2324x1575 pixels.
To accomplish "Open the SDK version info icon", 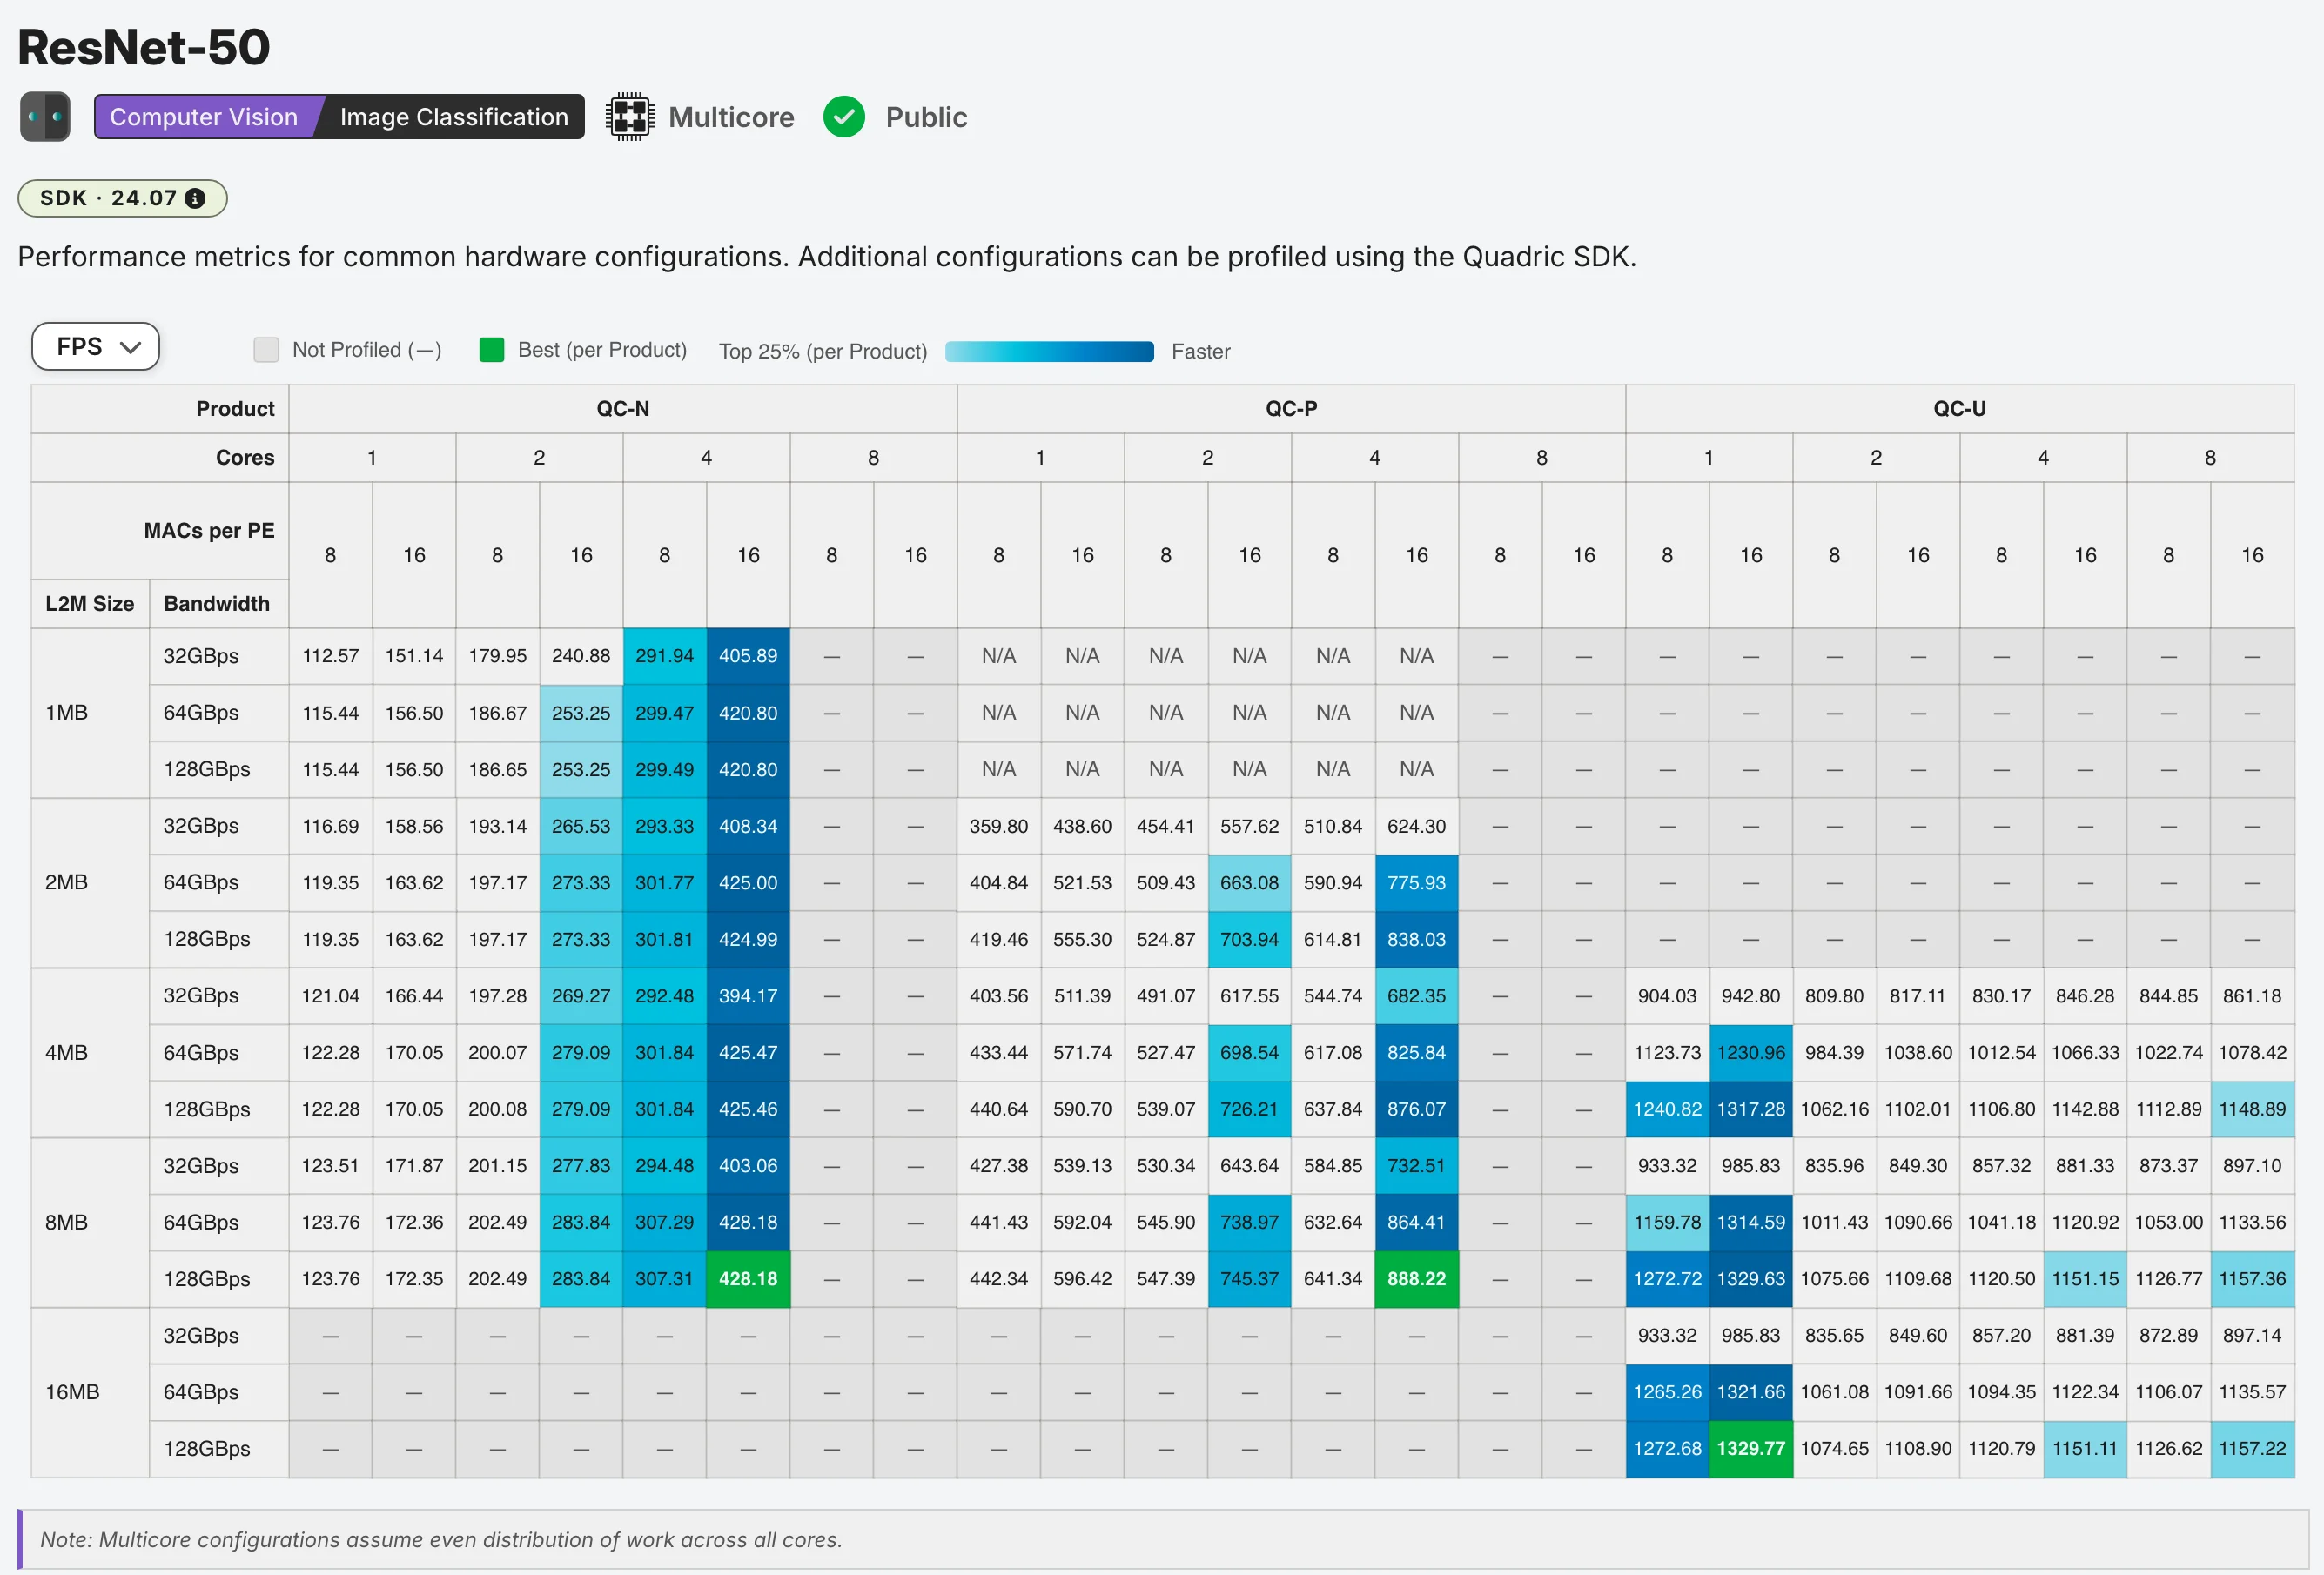I will [196, 198].
